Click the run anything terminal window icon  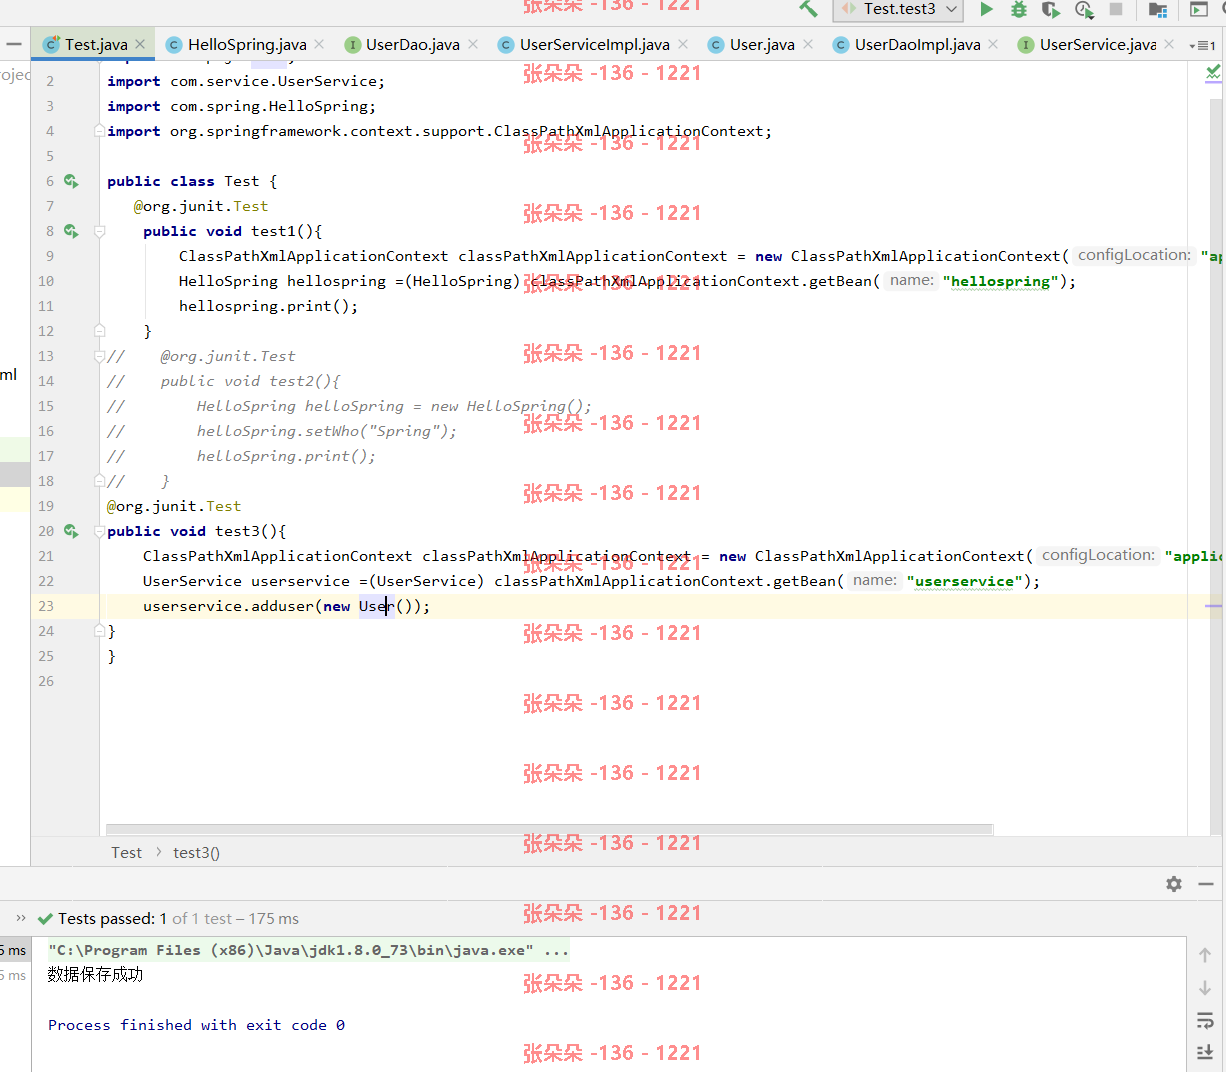[x=1199, y=10]
